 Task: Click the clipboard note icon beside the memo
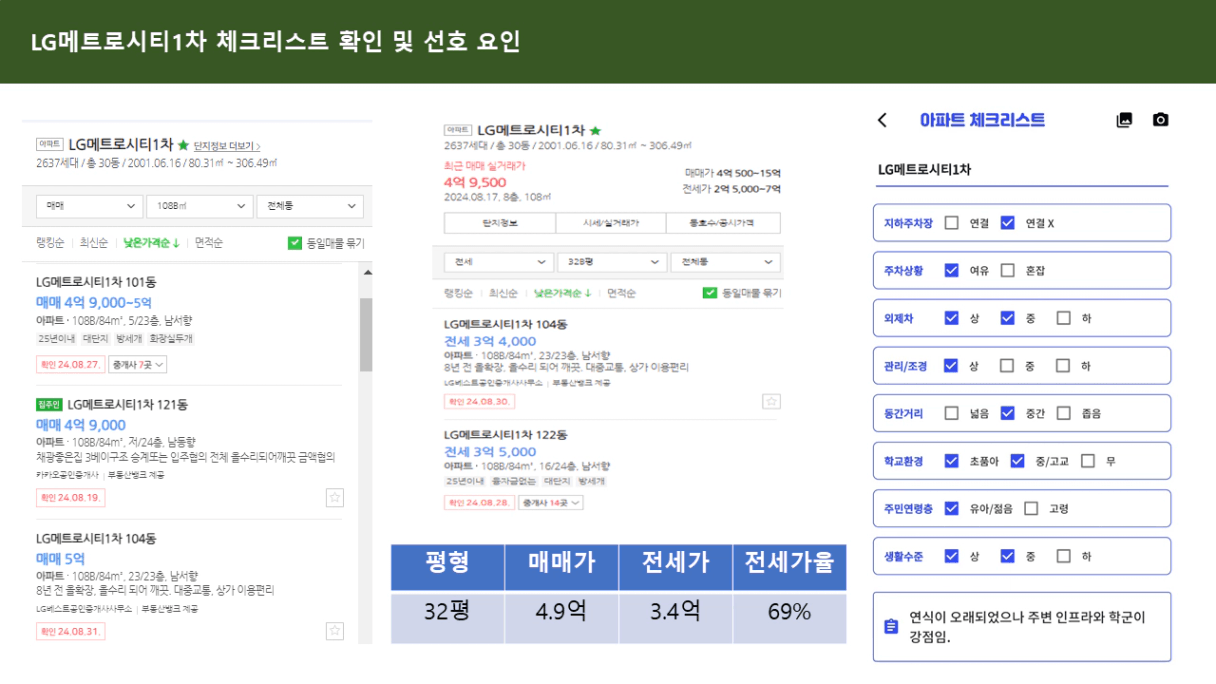click(891, 626)
